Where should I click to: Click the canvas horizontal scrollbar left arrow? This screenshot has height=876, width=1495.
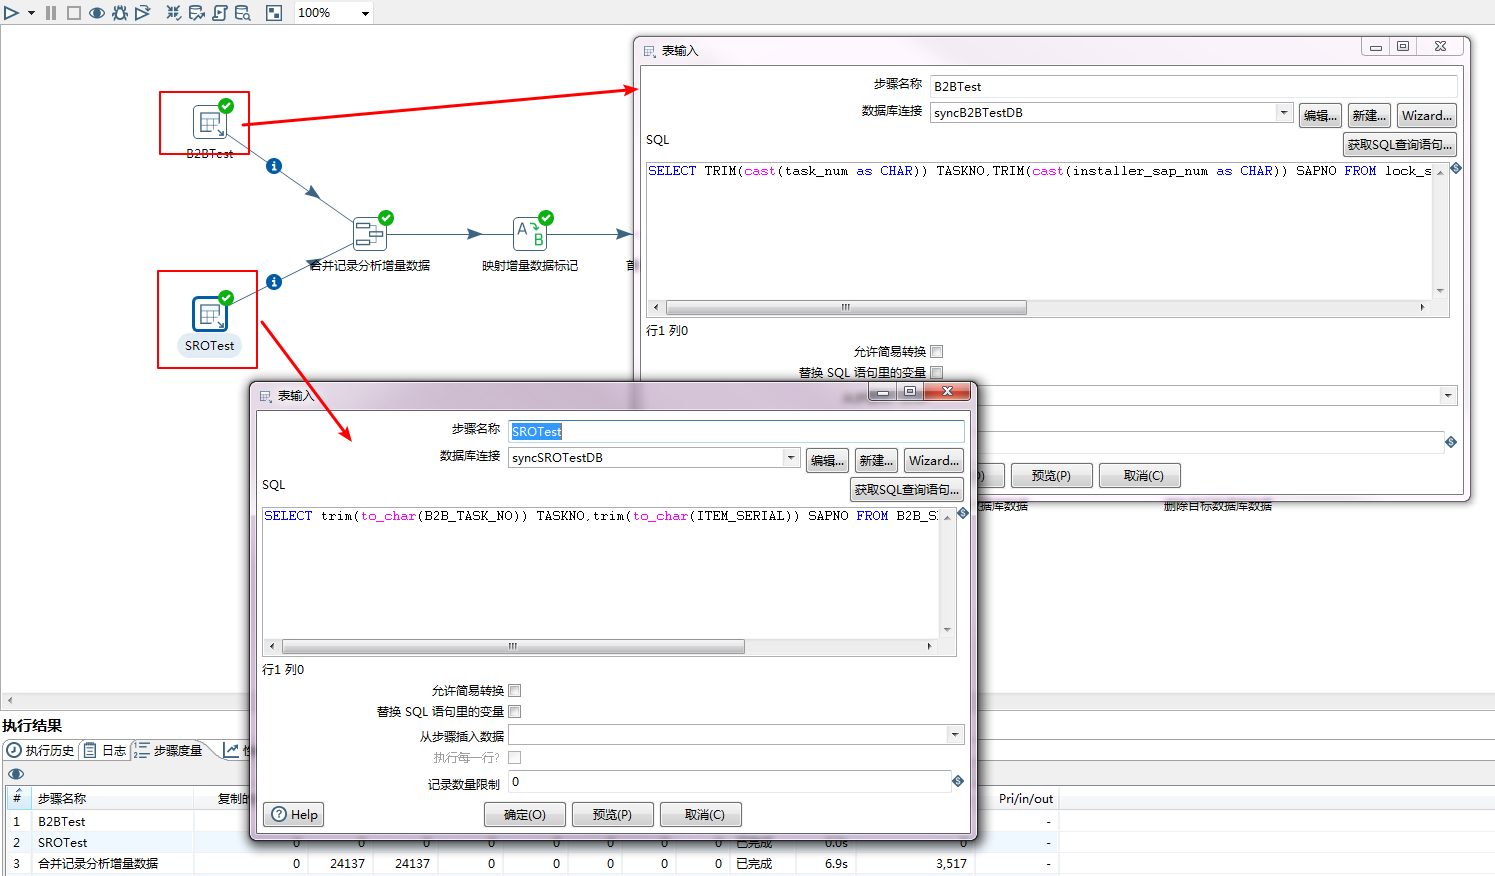pos(9,700)
